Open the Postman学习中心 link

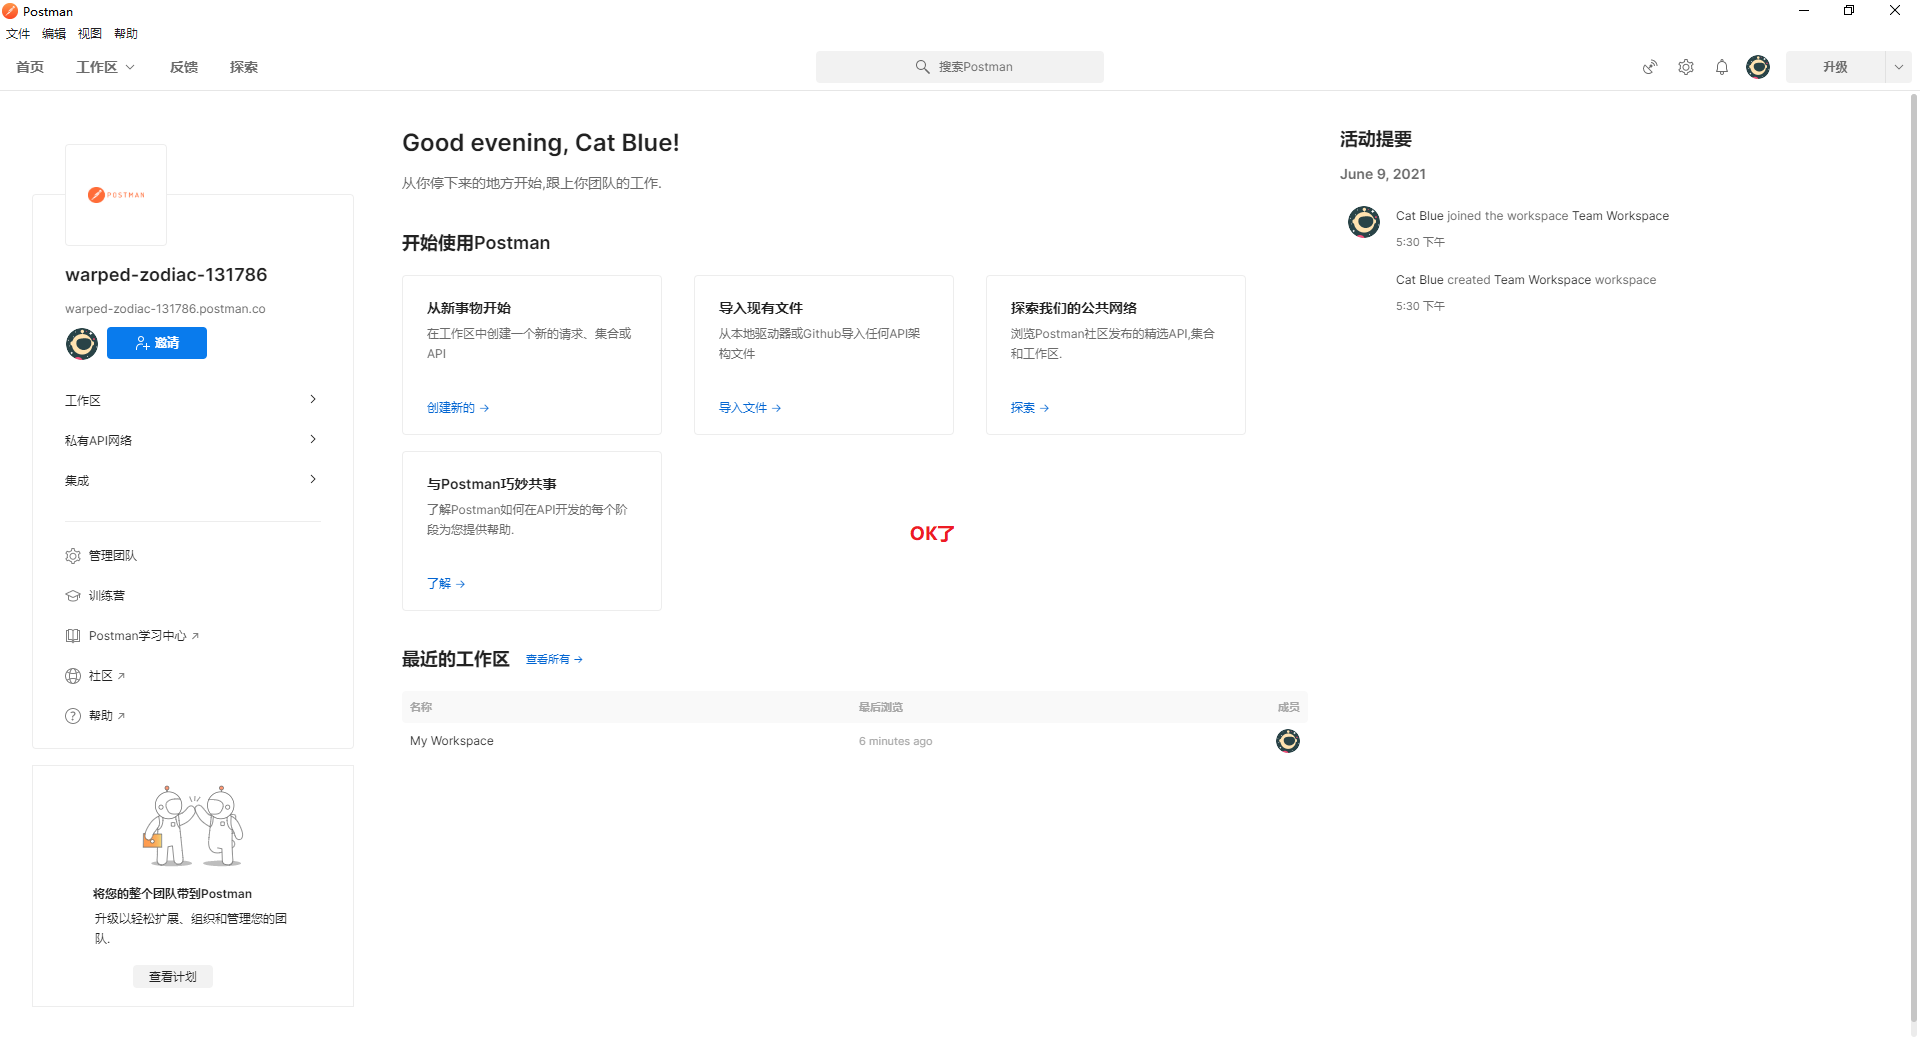click(144, 636)
